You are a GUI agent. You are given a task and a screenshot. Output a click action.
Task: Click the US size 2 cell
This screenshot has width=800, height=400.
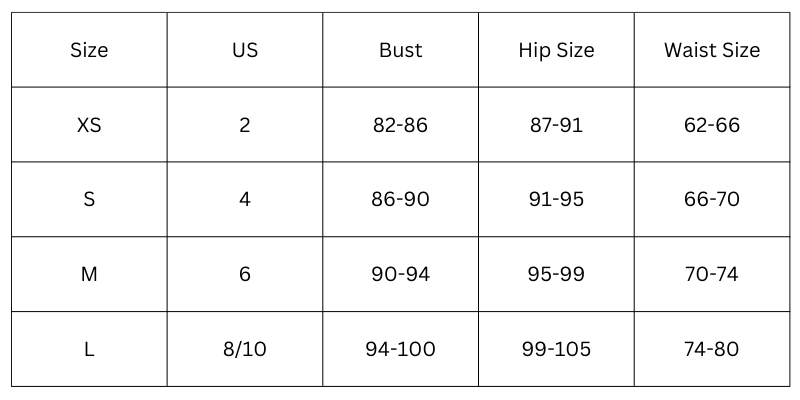(245, 125)
